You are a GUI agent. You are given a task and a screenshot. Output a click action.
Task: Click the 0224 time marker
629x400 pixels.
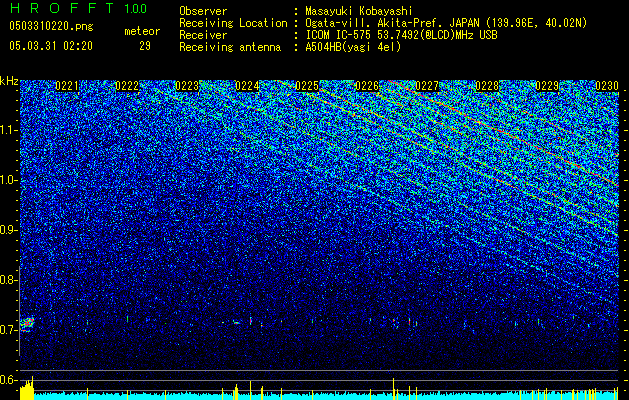[x=247, y=86]
